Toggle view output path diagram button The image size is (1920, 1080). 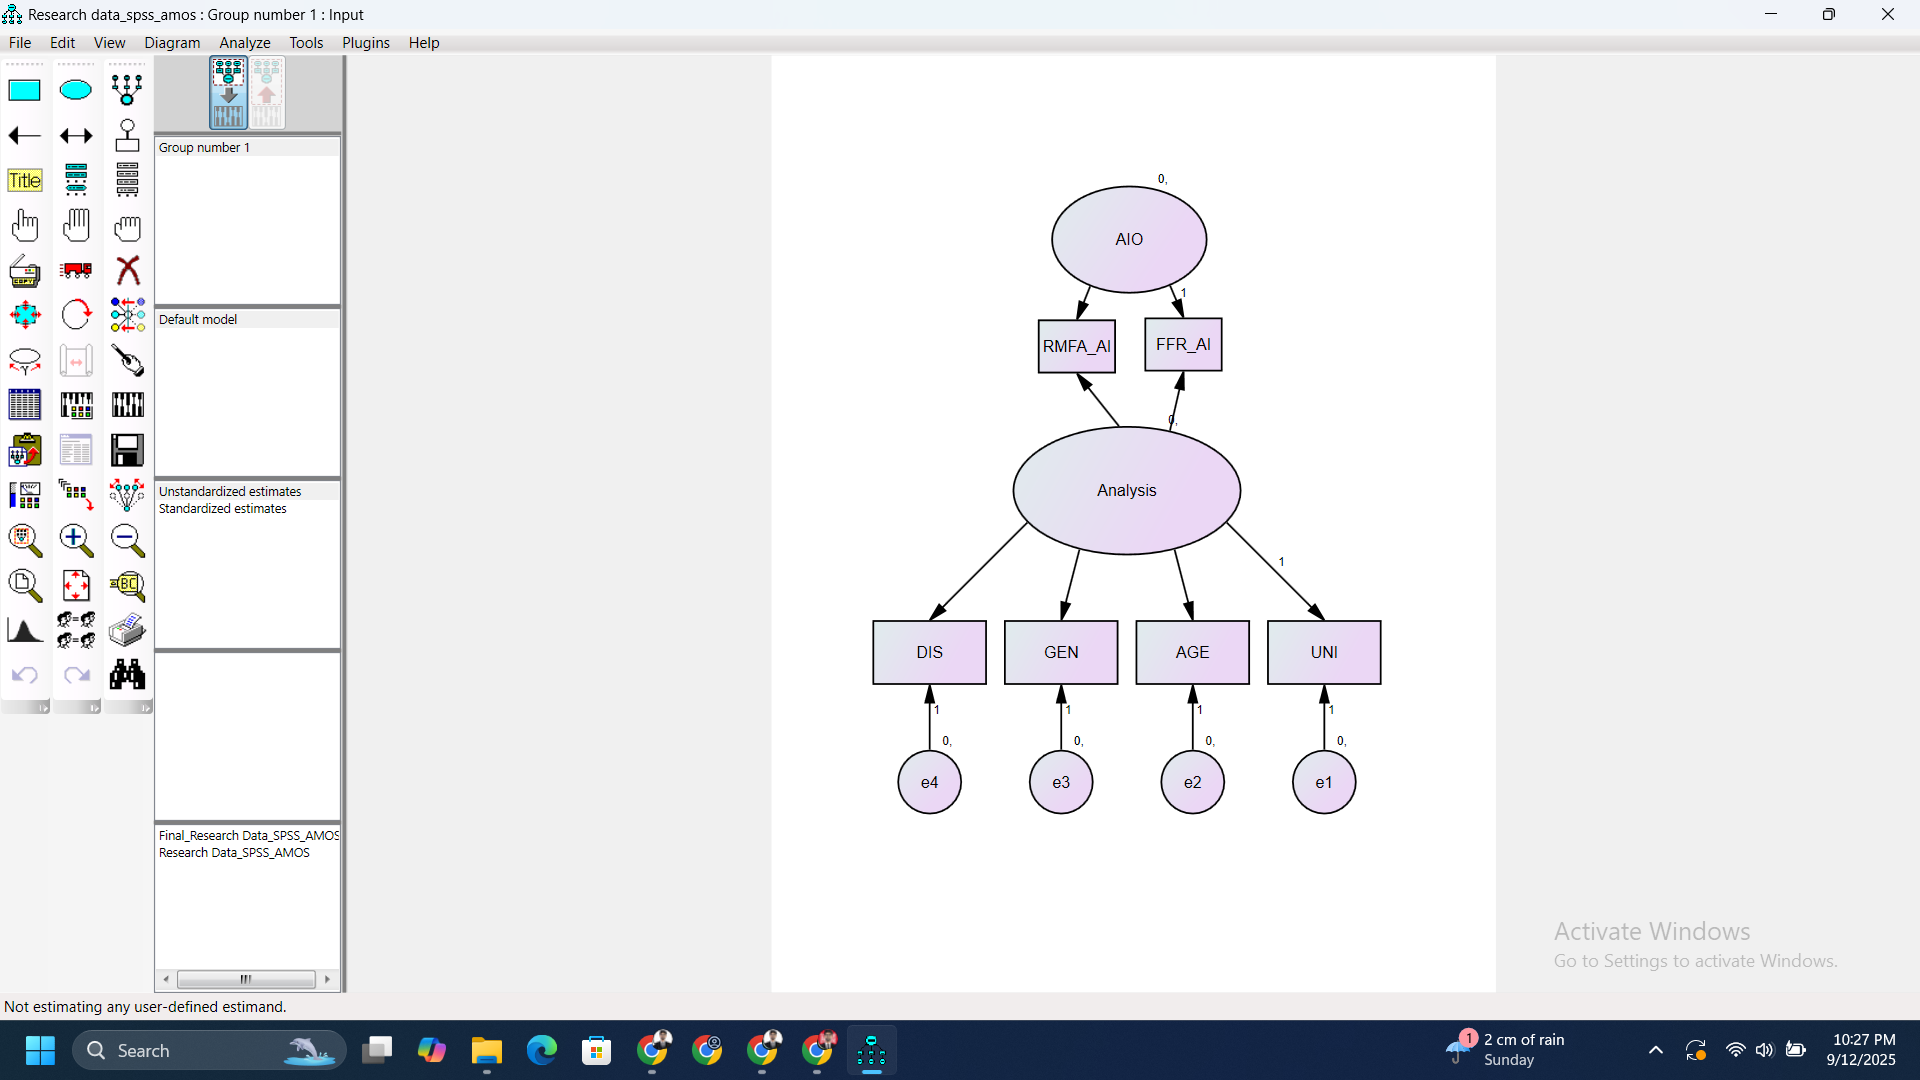(266, 93)
